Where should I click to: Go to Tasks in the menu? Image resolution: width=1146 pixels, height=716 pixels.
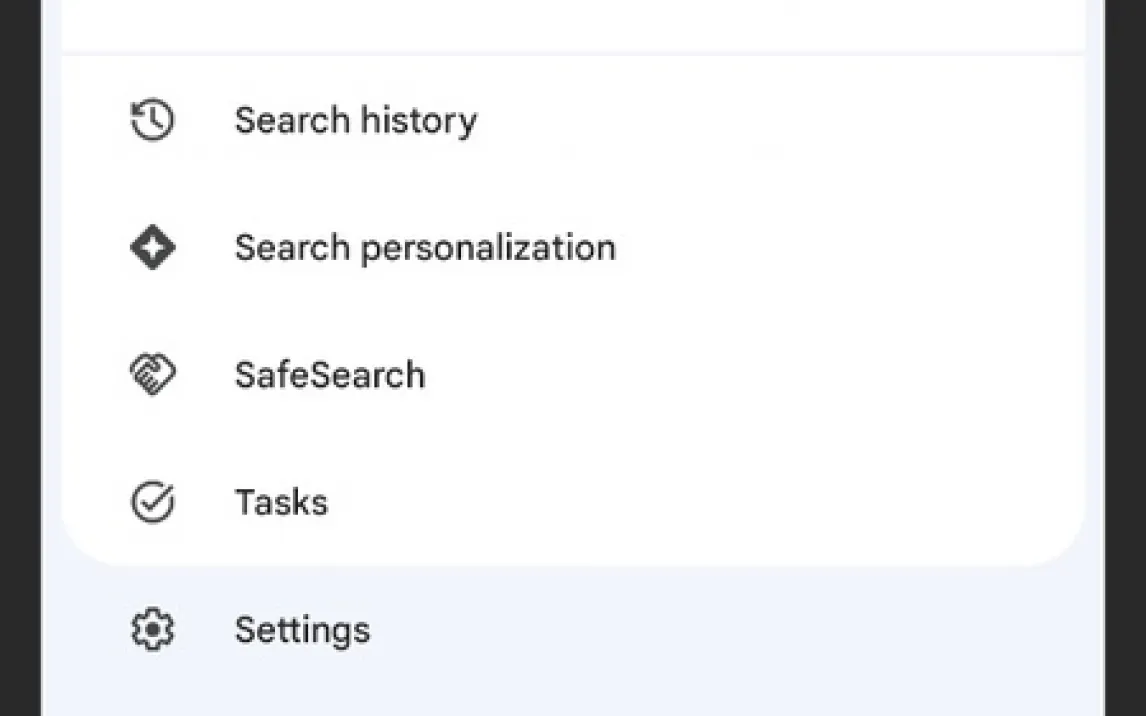281,502
